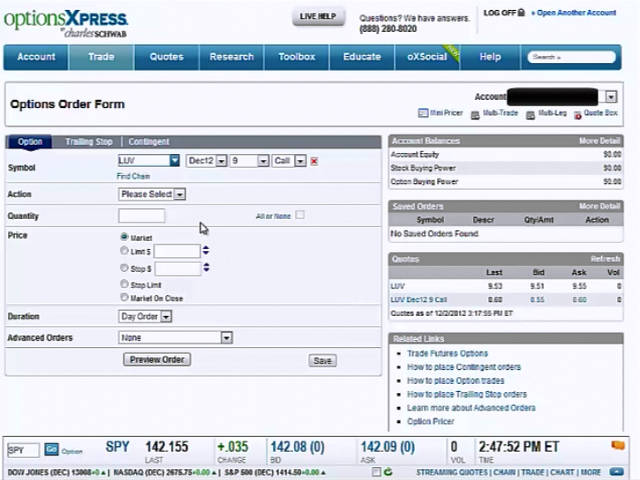Open the LUV symbol dropdown
The height and width of the screenshot is (480, 640).
coord(174,160)
